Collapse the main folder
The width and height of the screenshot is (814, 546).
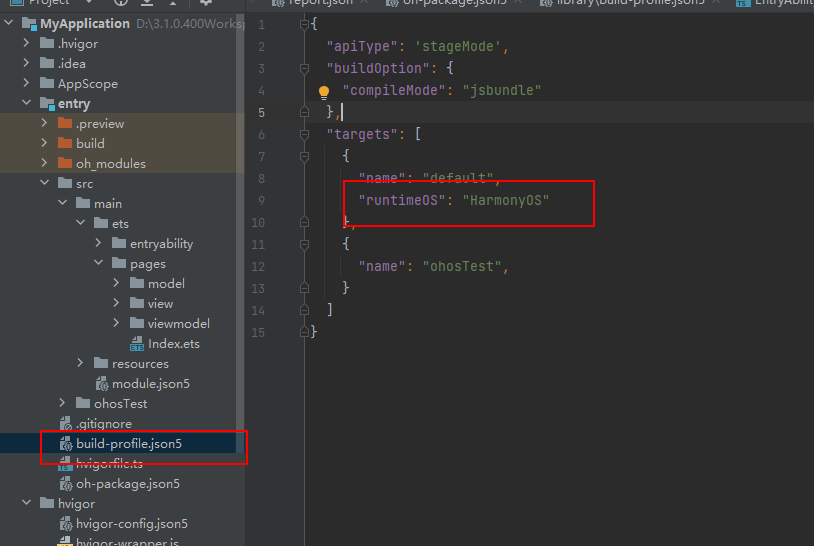(x=63, y=203)
